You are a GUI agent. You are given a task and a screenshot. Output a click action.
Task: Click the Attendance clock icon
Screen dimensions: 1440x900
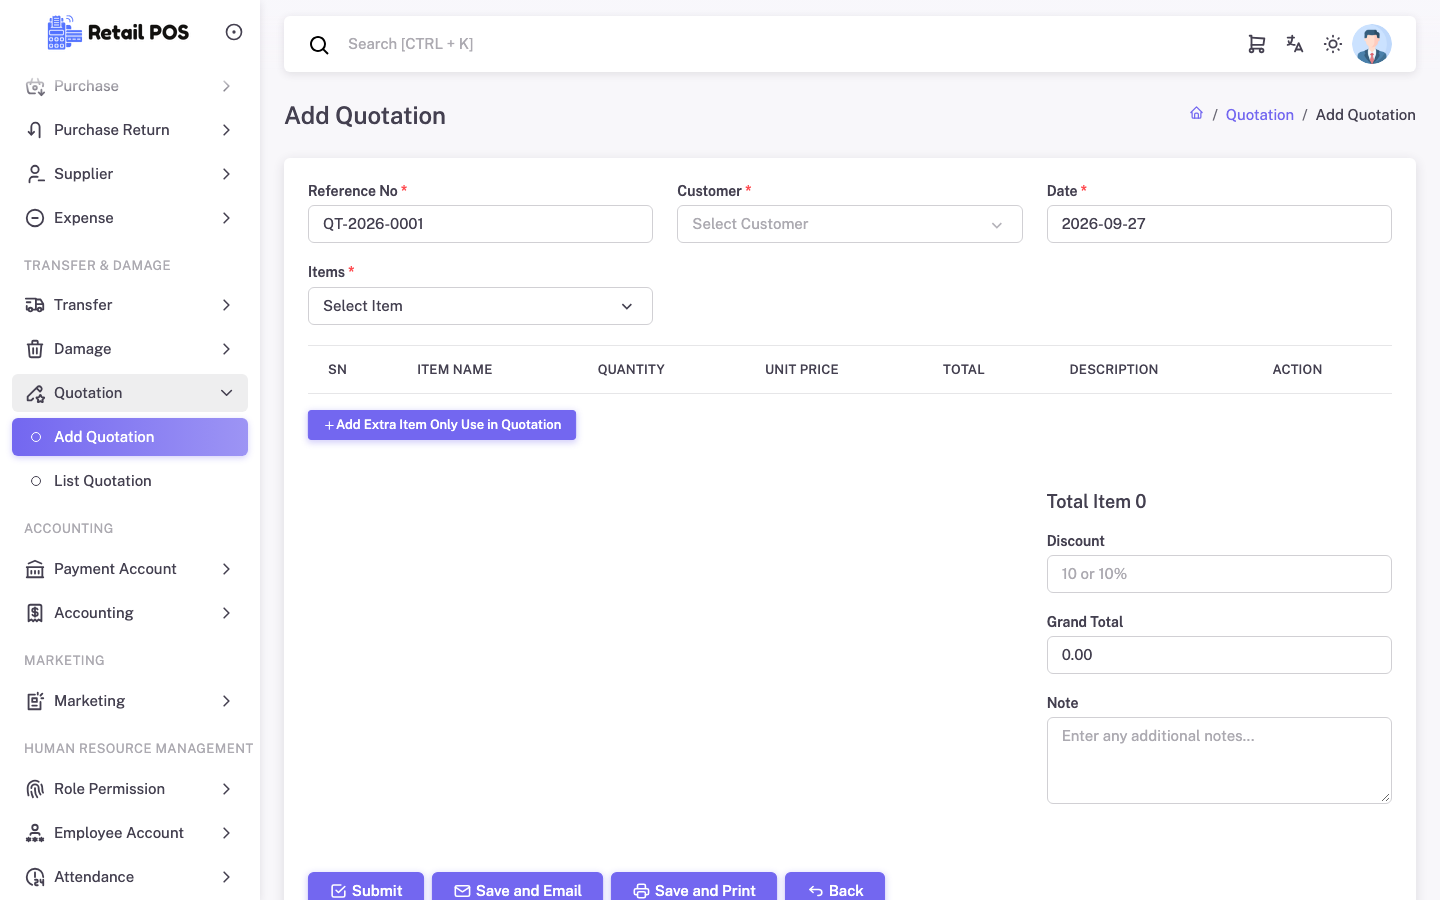(35, 877)
